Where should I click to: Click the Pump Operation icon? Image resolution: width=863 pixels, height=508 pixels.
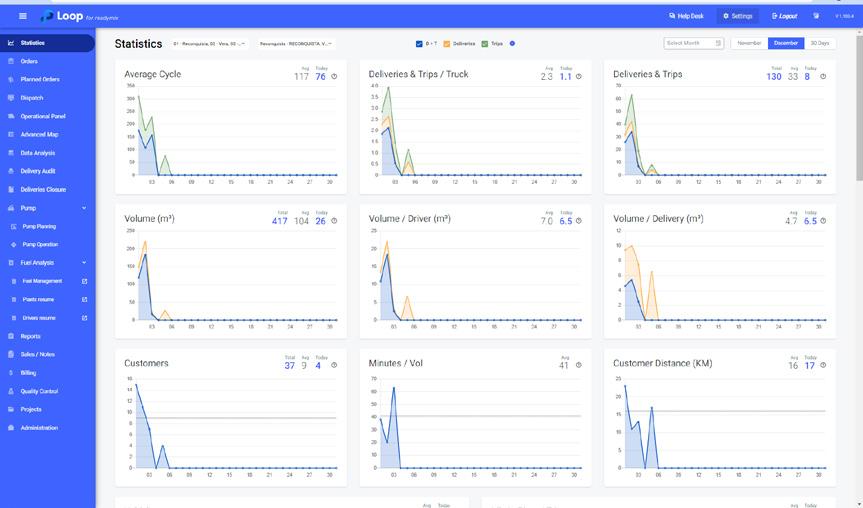14,244
